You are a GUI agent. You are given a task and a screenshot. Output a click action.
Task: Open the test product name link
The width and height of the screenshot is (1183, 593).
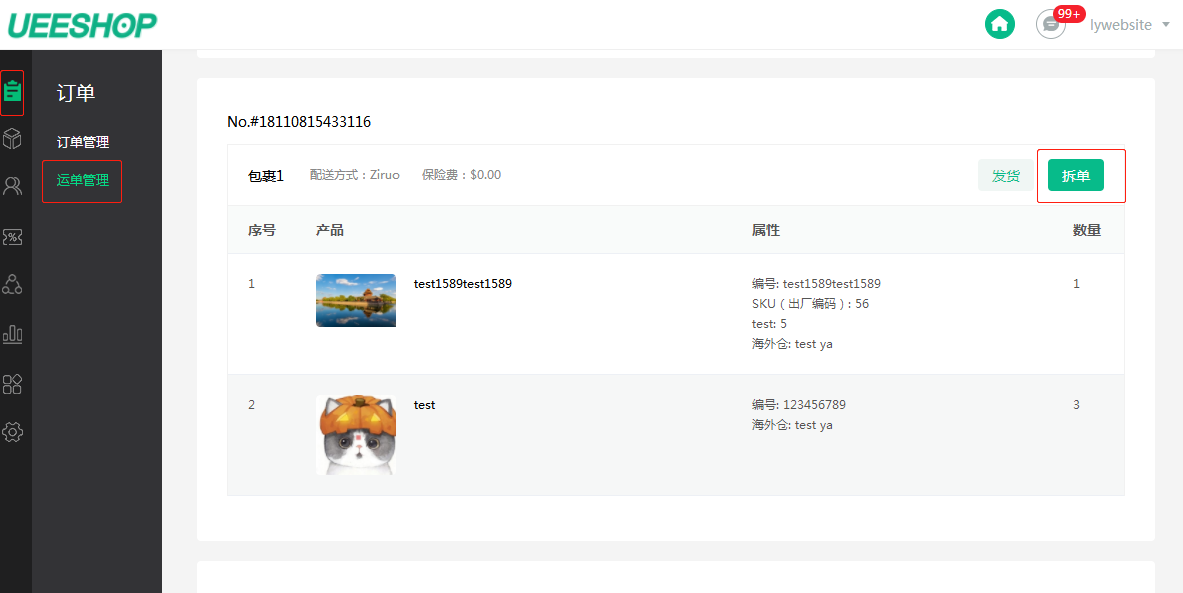click(424, 404)
